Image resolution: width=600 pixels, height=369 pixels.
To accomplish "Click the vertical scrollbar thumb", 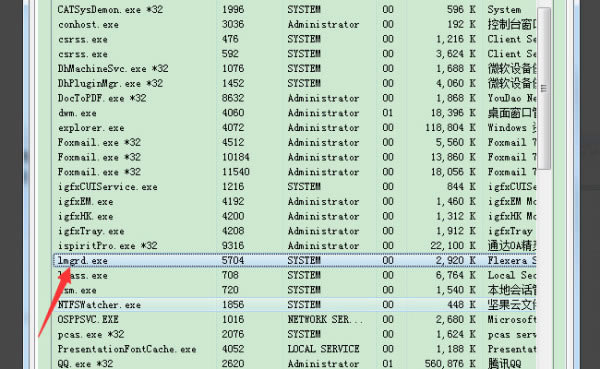I will [544, 88].
